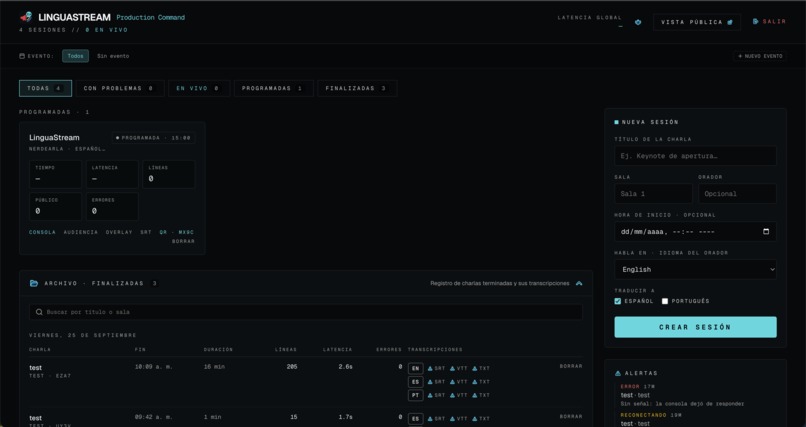Screen dimensions: 806x427
Task: Open Audiencia link on LinguaStream card
Action: [x=81, y=232]
